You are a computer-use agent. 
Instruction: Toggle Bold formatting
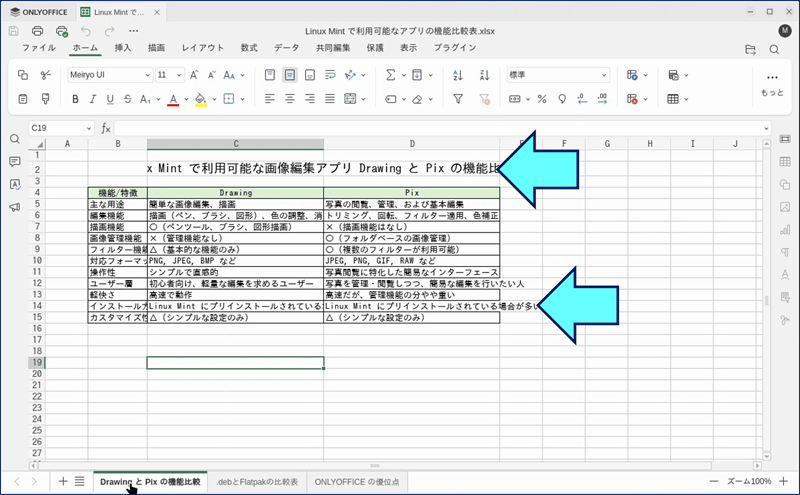pos(75,99)
